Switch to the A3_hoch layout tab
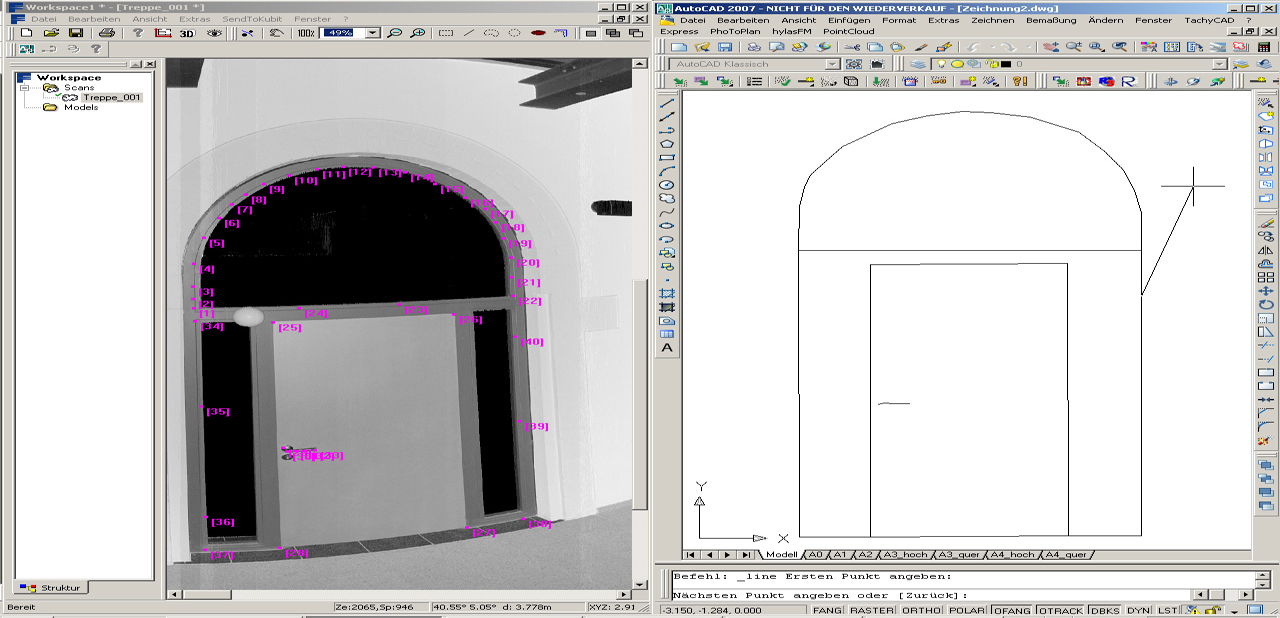1280x618 pixels. (x=906, y=554)
